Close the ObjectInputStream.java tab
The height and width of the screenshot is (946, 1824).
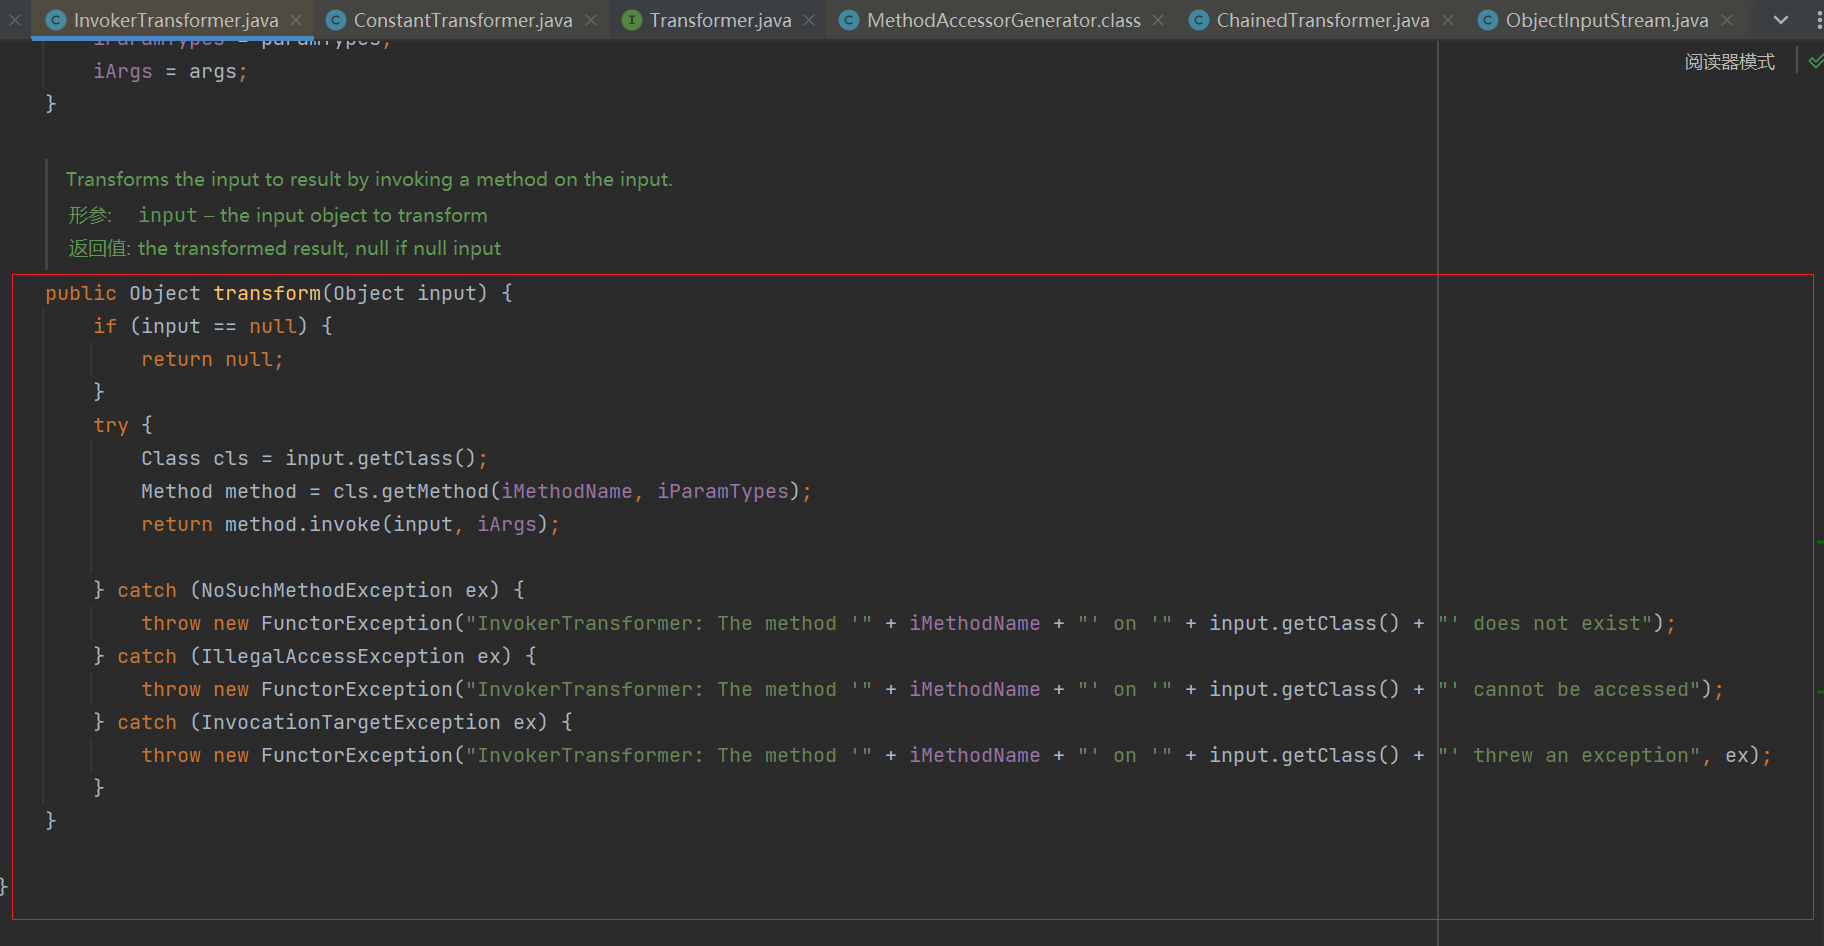coord(1727,20)
